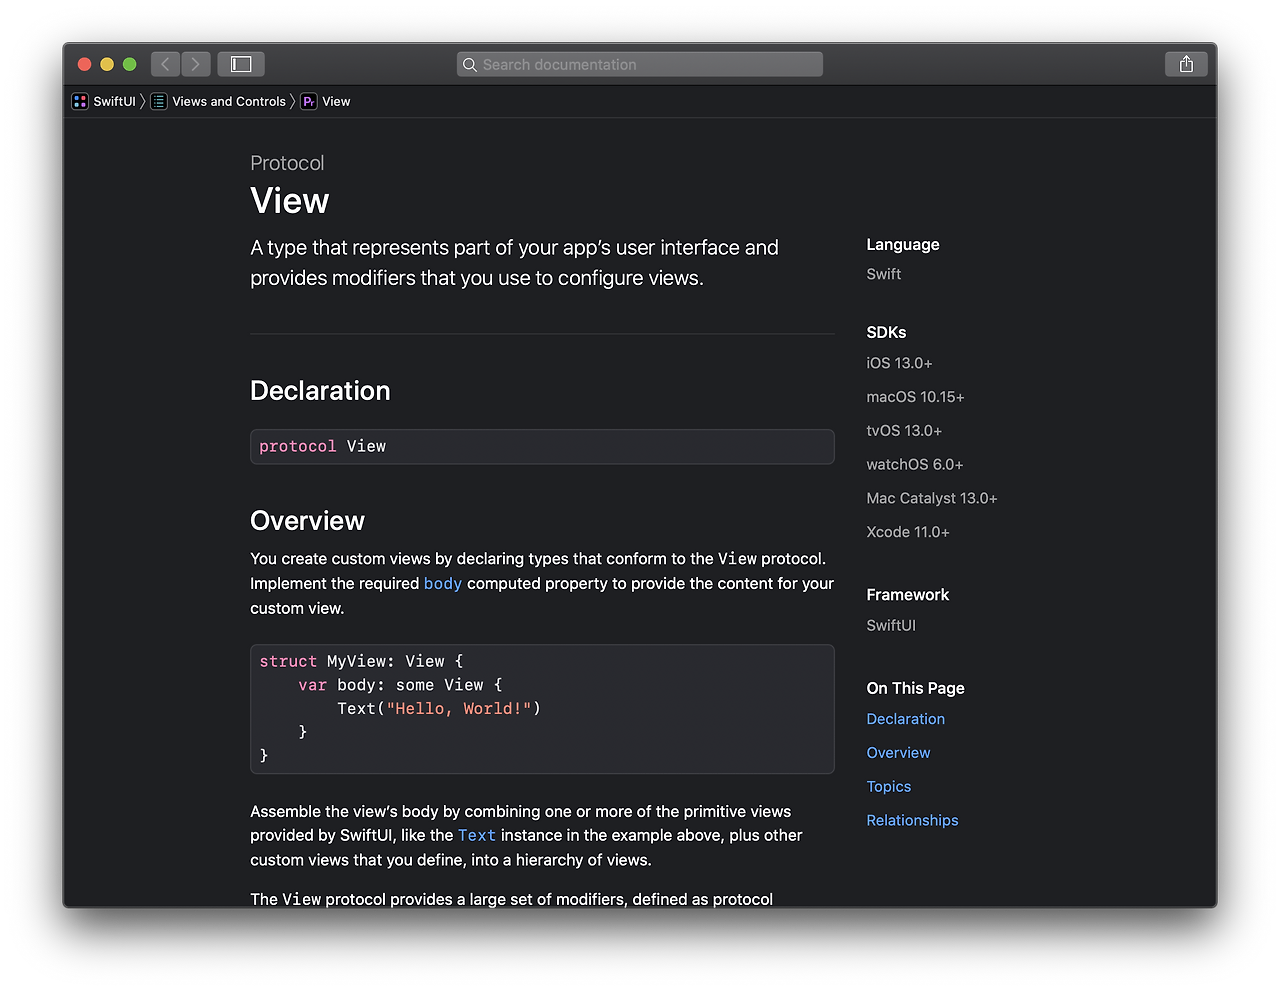Select the 'macOS 10.15+' SDK text
This screenshot has width=1280, height=991.
(915, 397)
